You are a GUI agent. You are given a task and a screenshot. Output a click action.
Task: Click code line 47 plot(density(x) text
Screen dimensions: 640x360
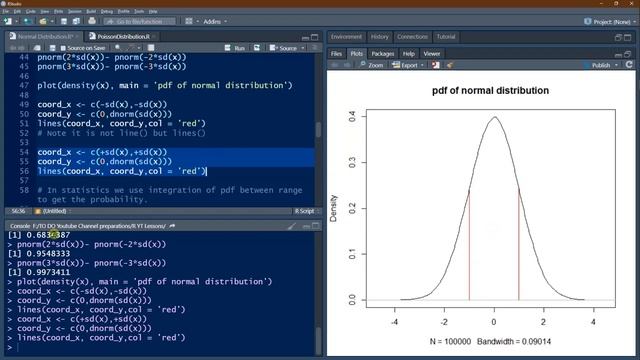pyautogui.click(x=165, y=85)
